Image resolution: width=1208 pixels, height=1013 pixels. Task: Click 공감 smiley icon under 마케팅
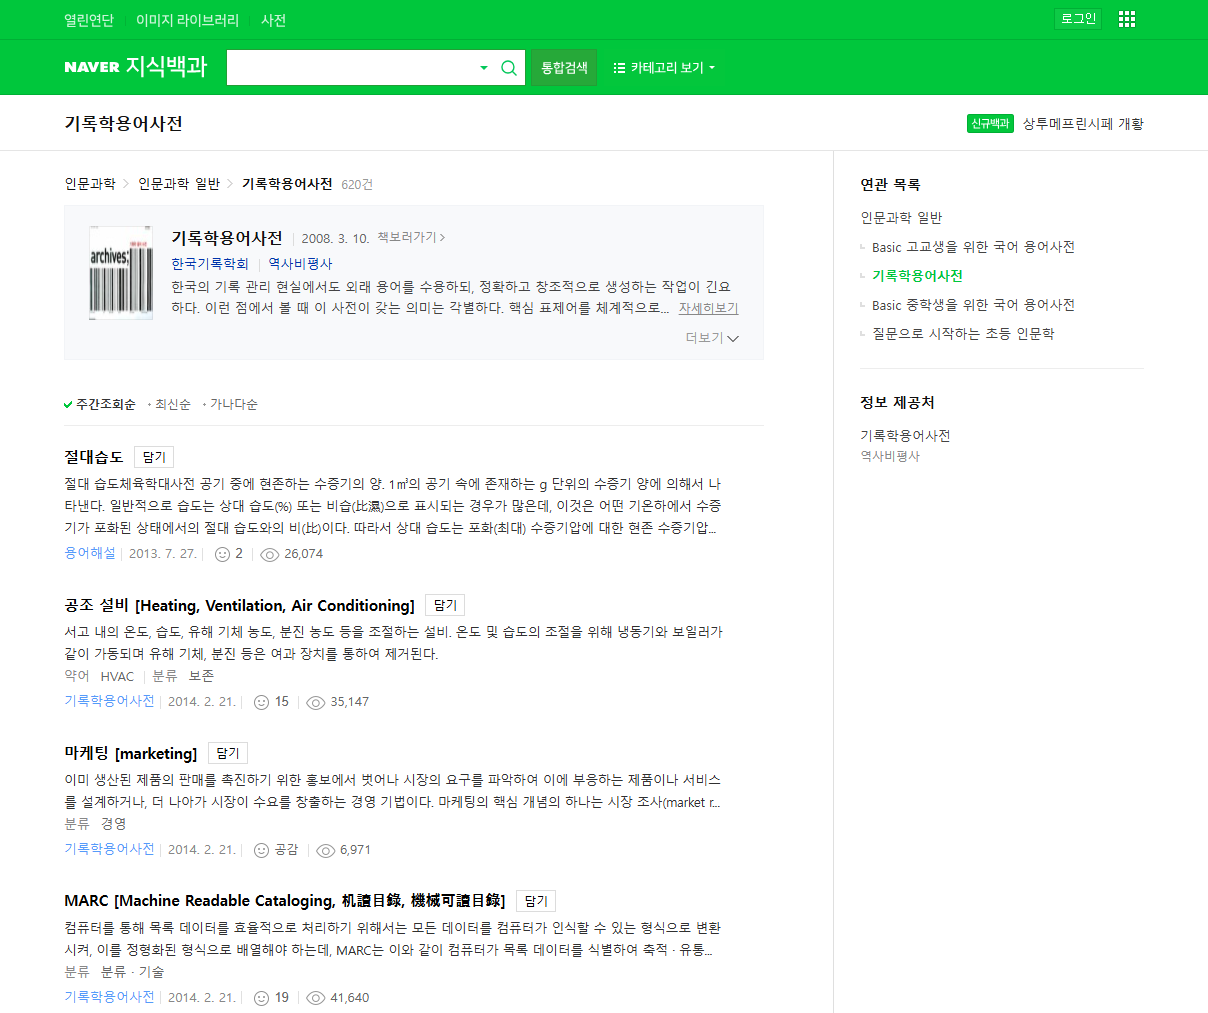coord(261,850)
